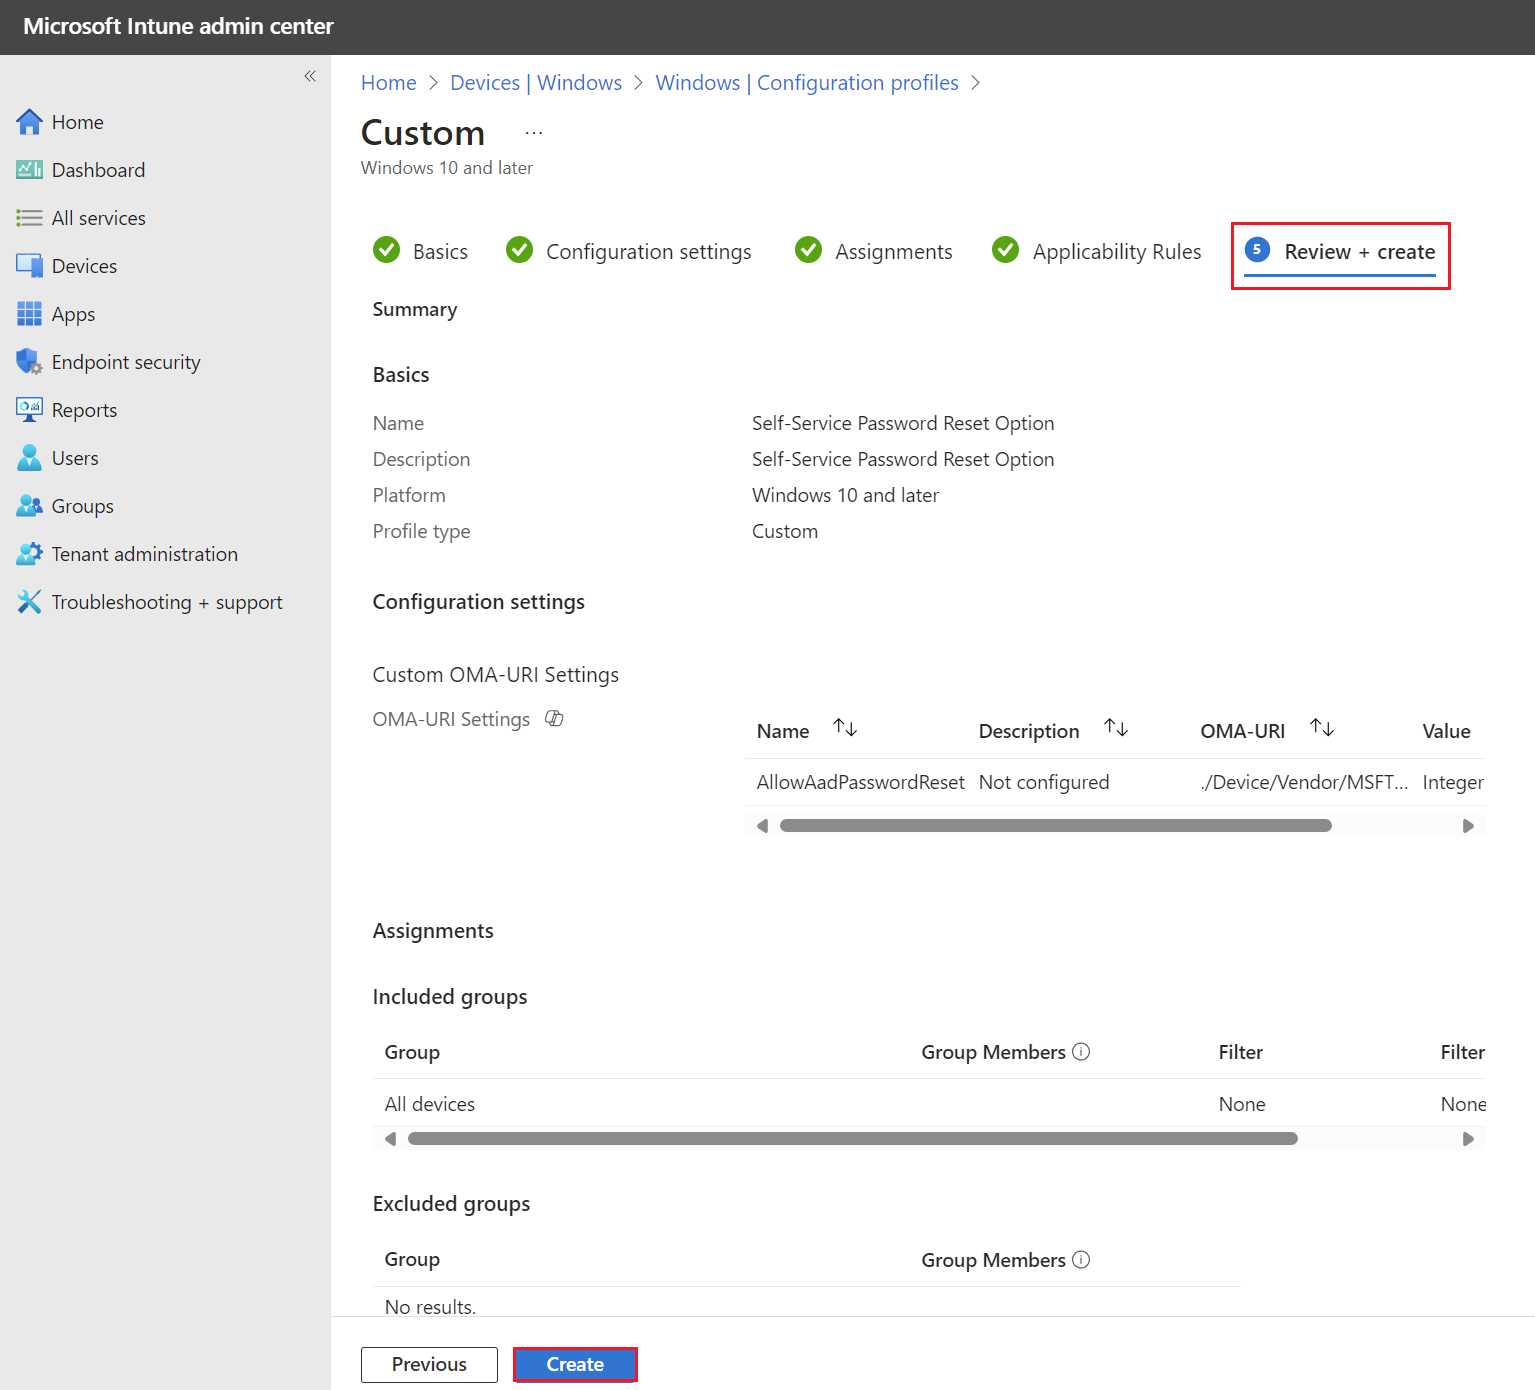Screen dimensions: 1535x1390
Task: Click the Self-Service Password Reset Option name value
Action: (903, 423)
